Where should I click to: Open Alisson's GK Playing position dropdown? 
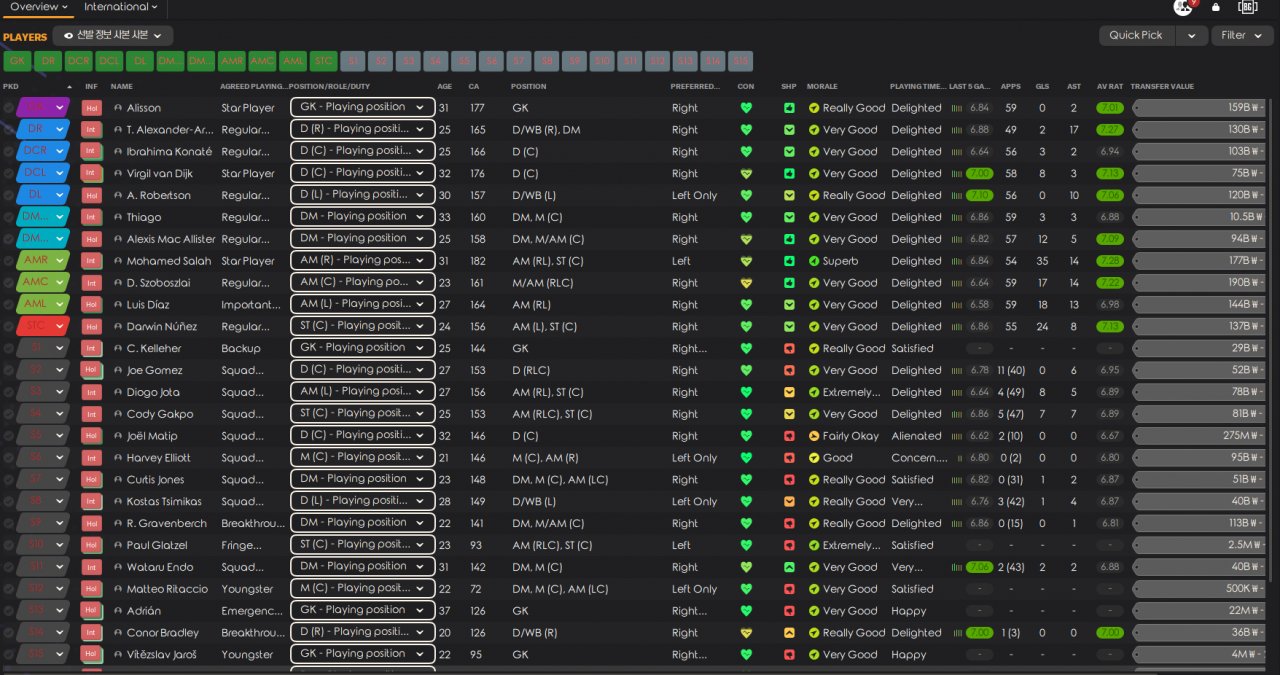[x=363, y=107]
